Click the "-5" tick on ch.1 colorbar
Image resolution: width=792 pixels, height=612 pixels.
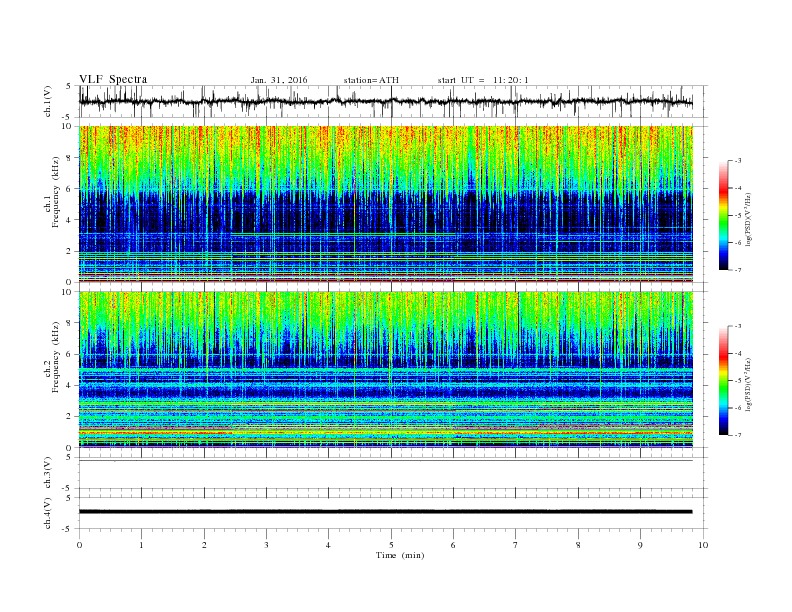(737, 216)
